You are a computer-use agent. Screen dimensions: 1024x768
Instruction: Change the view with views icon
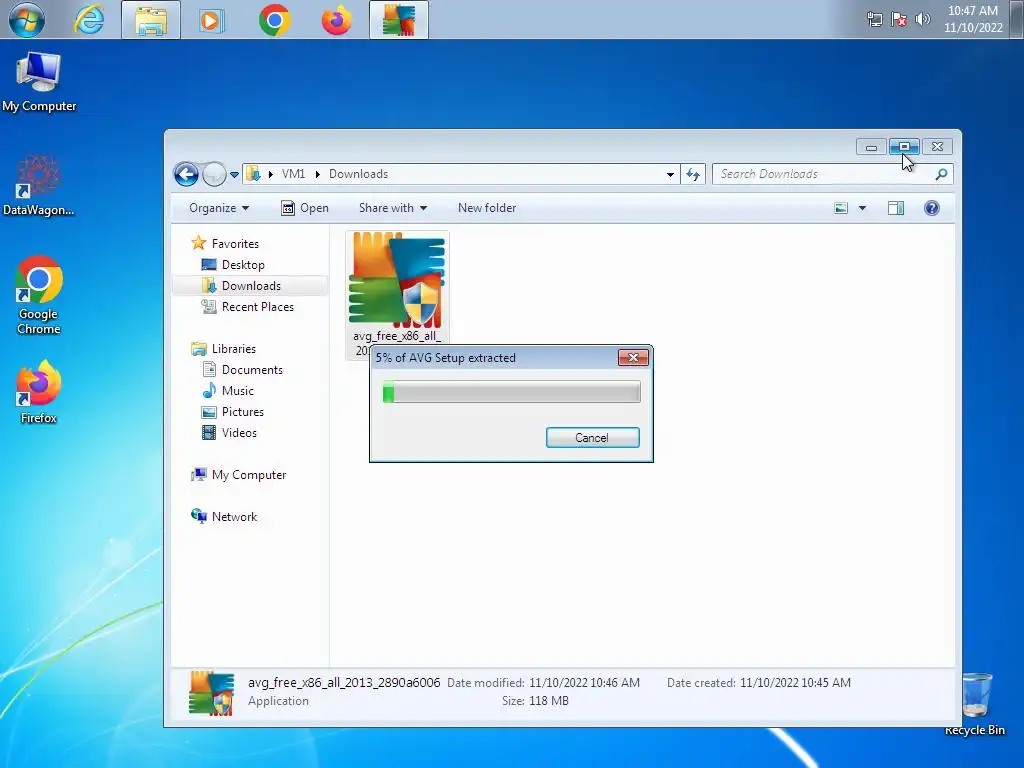(841, 208)
